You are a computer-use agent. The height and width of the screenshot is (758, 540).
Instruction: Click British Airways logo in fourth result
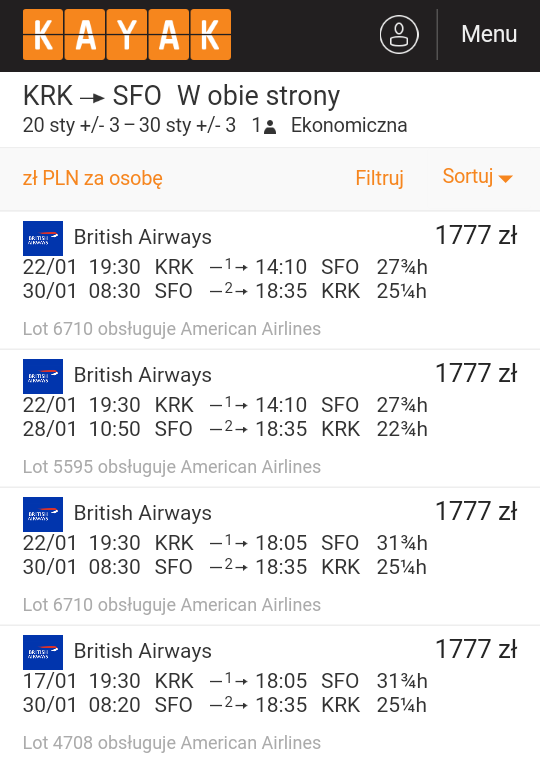click(x=43, y=653)
